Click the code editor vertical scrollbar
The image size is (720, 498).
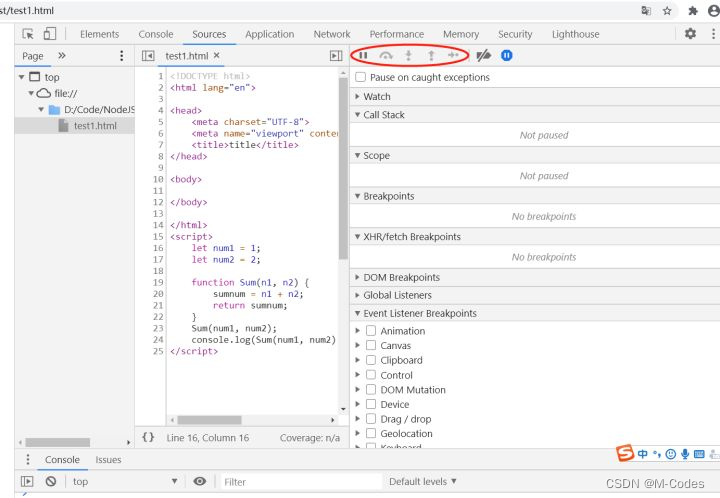tap(343, 168)
